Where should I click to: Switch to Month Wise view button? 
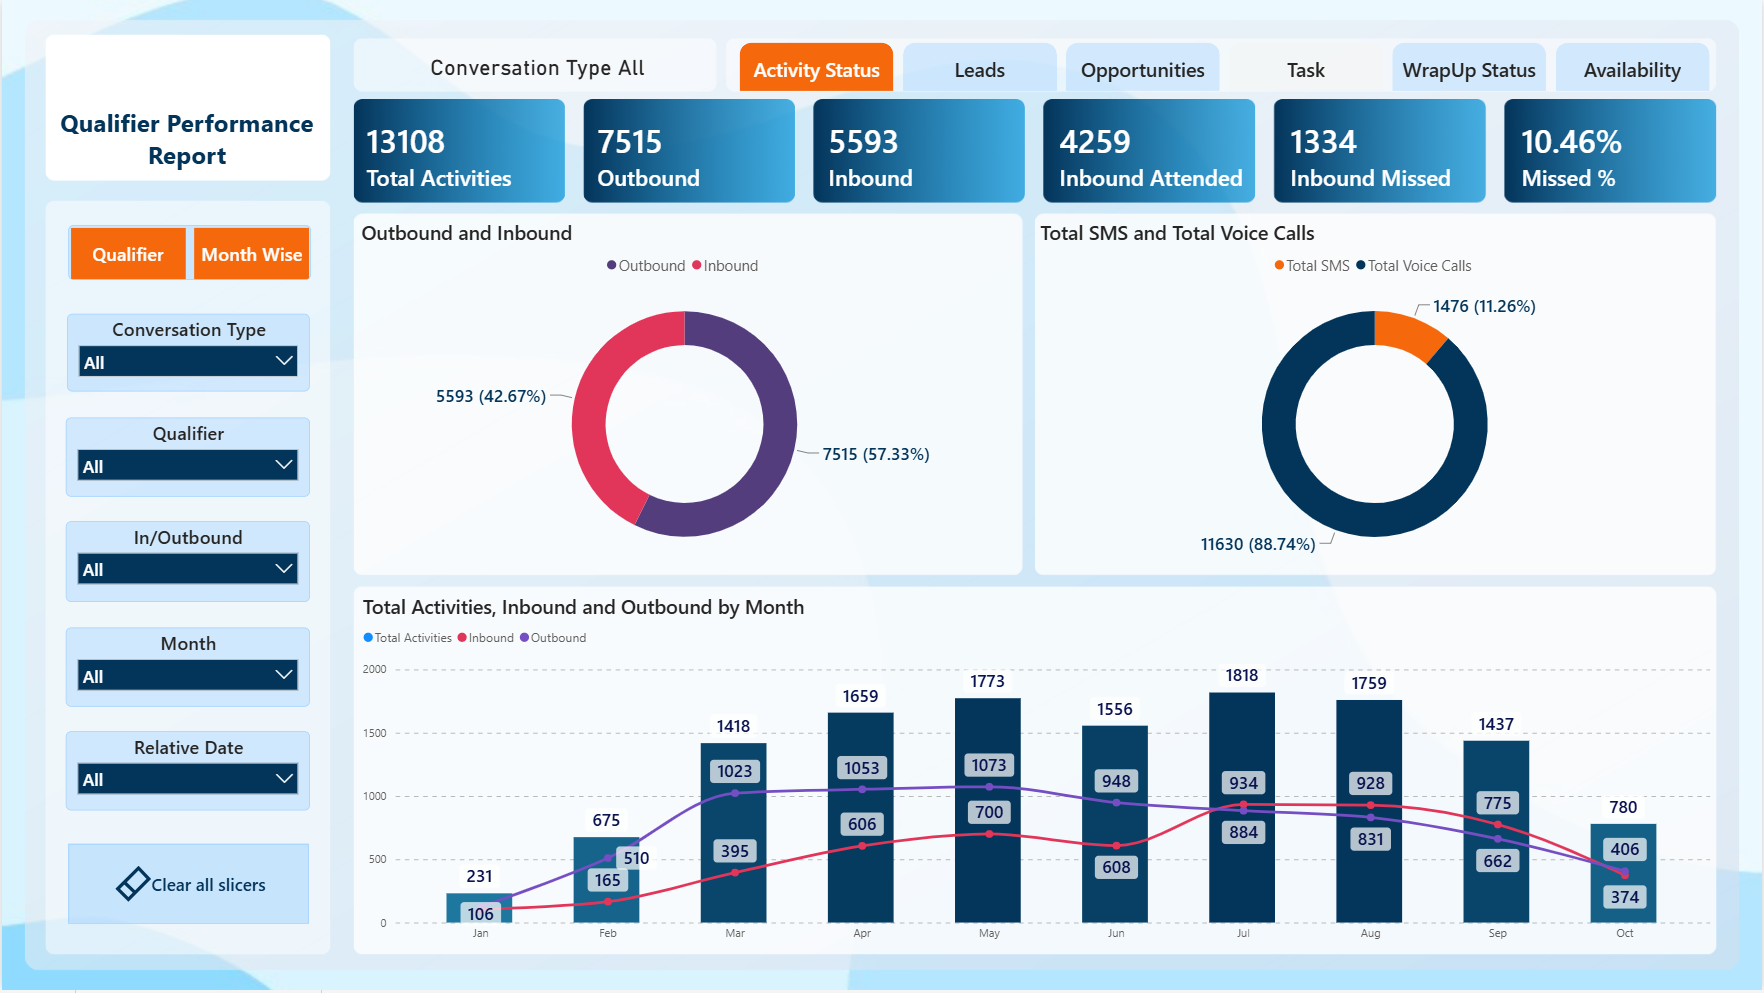click(x=251, y=254)
